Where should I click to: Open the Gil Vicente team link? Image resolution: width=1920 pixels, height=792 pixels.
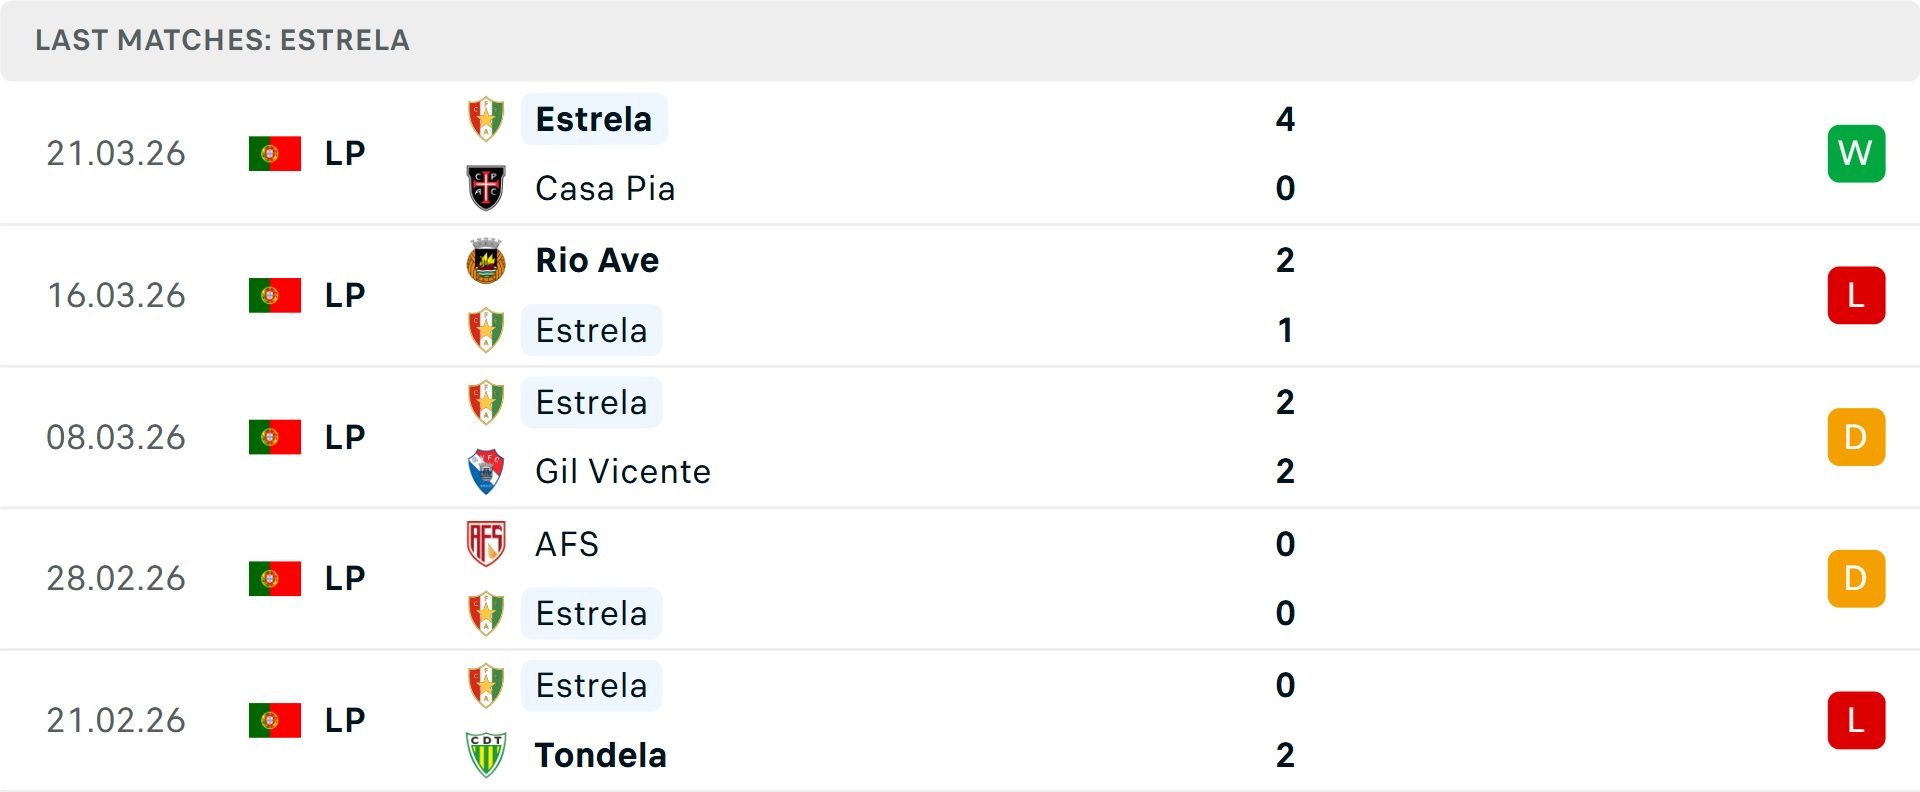click(x=622, y=471)
